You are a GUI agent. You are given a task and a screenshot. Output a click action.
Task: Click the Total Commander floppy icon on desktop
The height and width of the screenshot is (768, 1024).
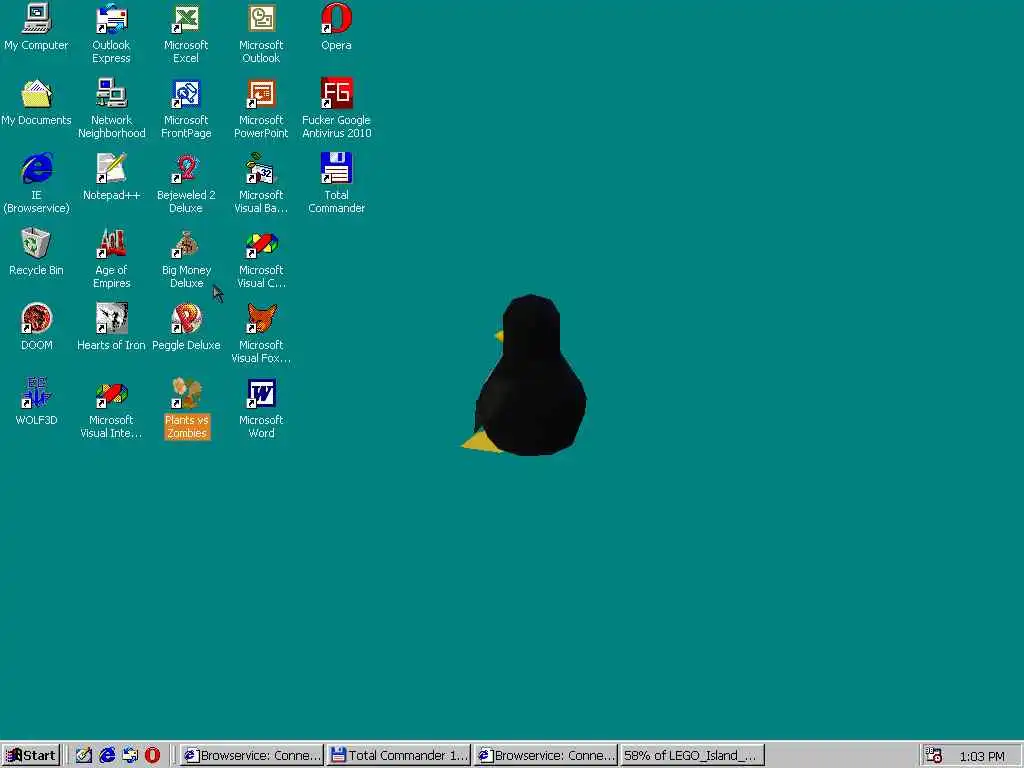coord(336,169)
